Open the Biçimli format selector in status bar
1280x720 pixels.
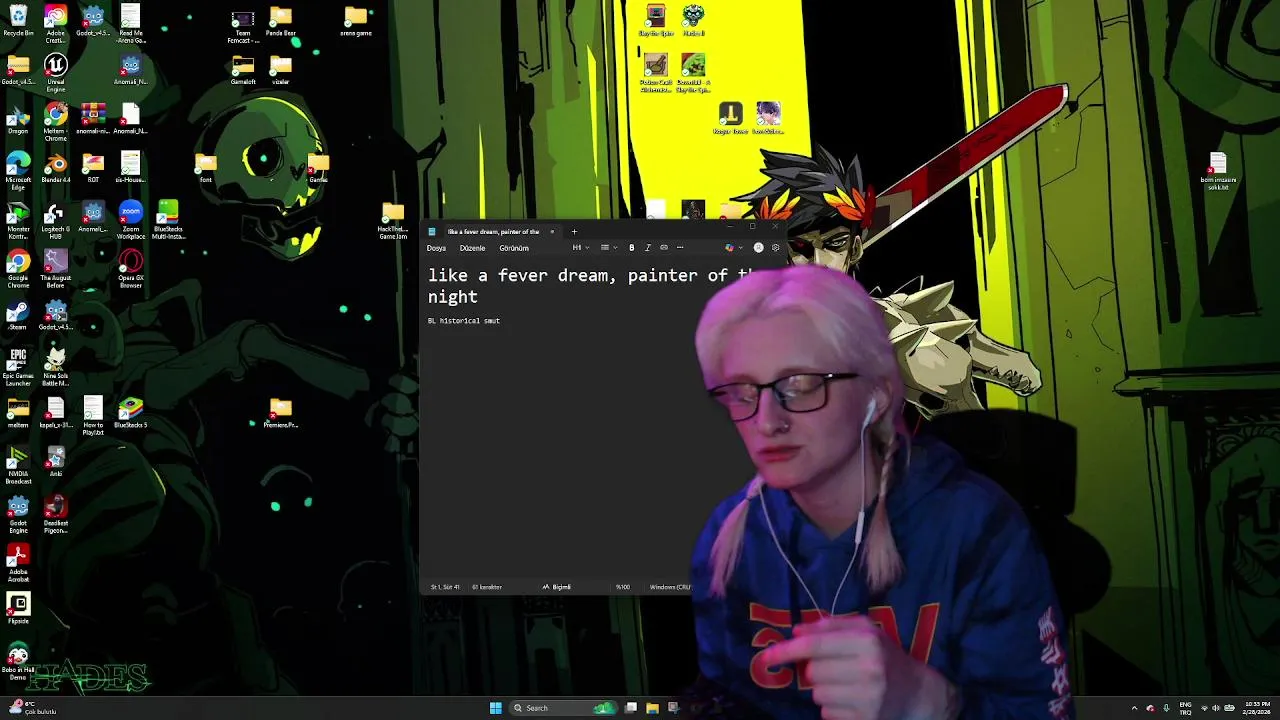[x=557, y=587]
